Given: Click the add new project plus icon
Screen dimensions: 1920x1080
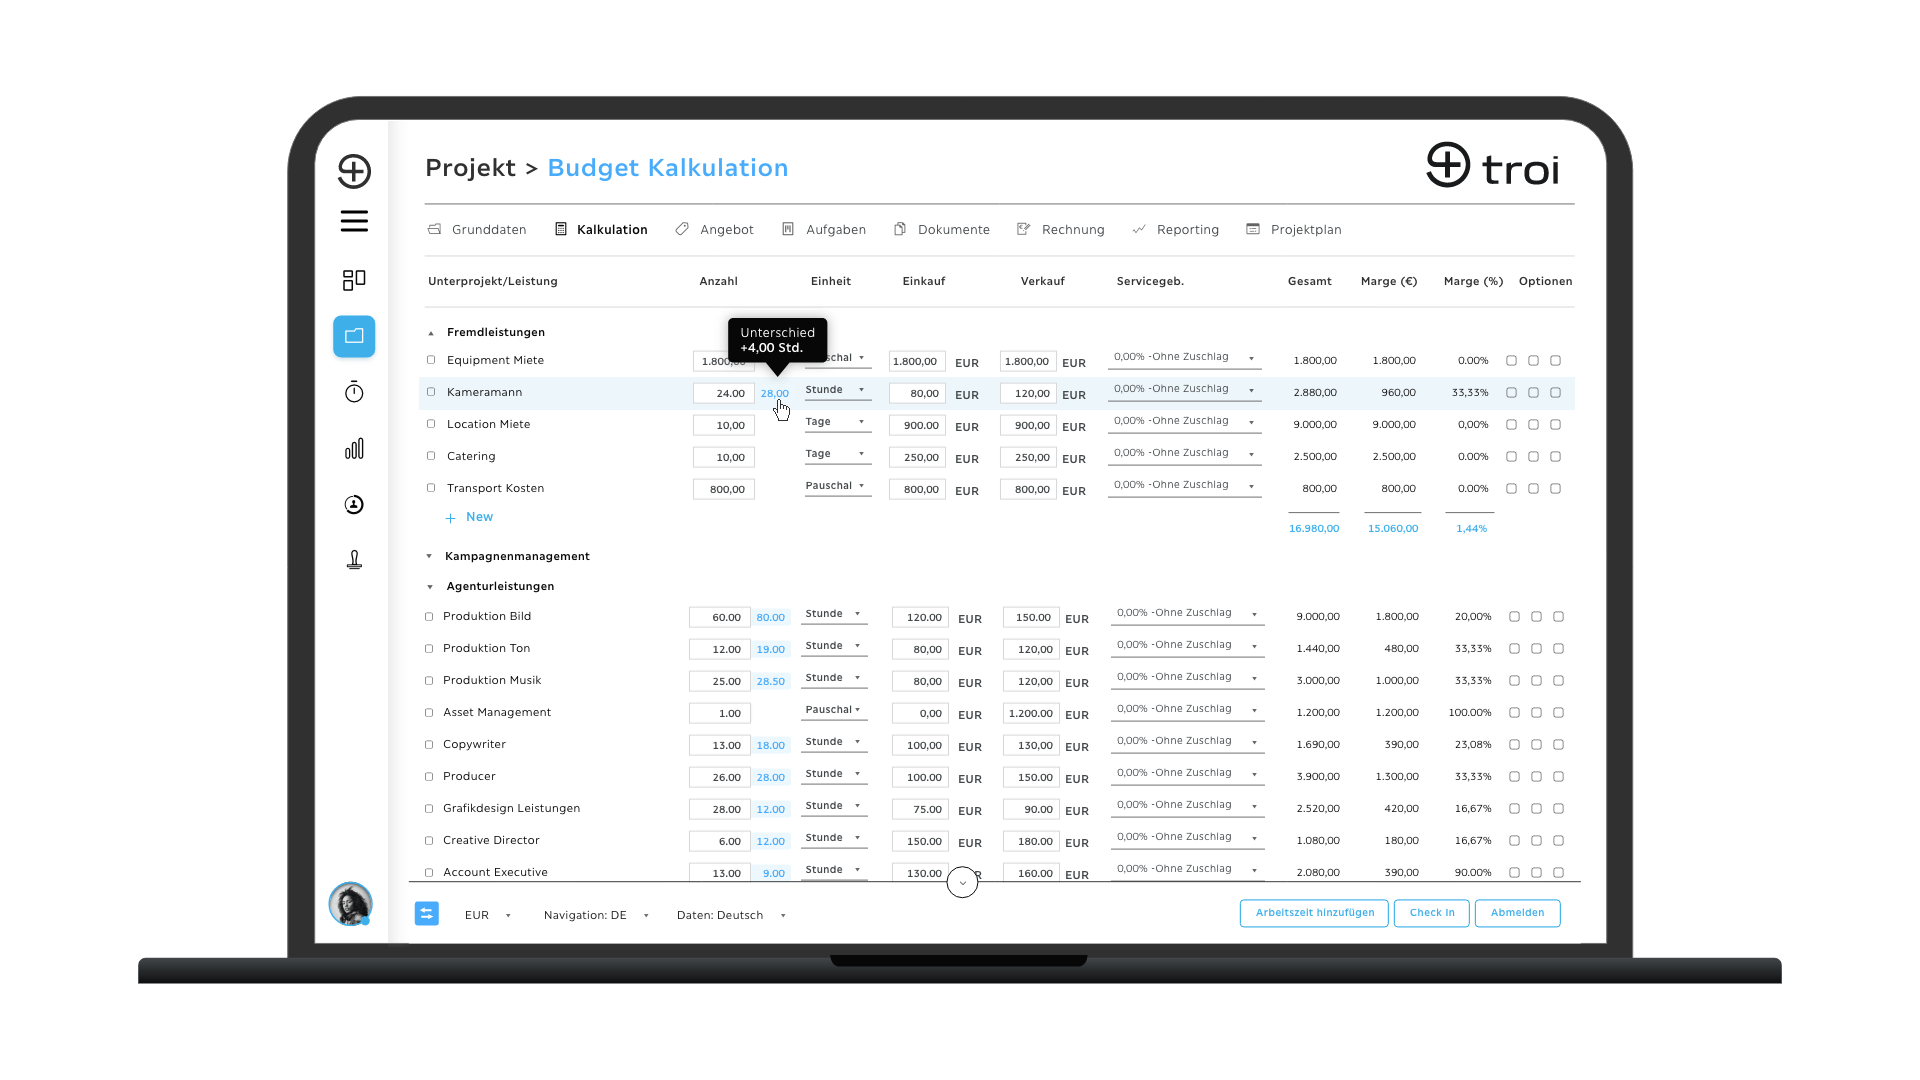Looking at the screenshot, I should coord(353,169).
